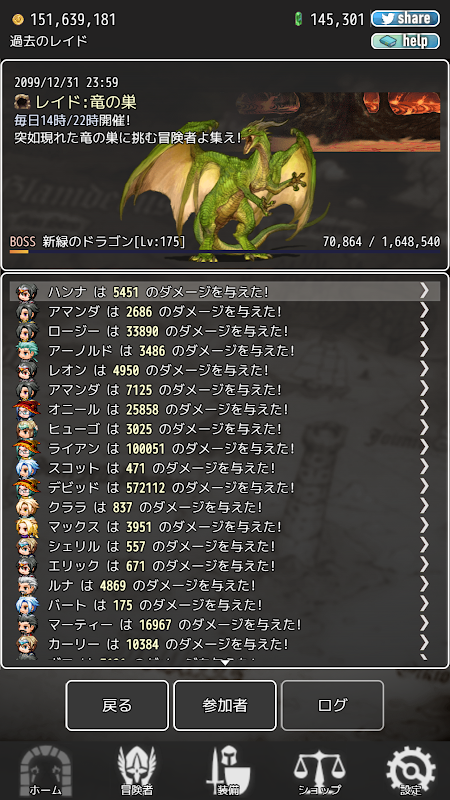Click the gold coin icon at top
450x800 pixels.
click(x=17, y=19)
